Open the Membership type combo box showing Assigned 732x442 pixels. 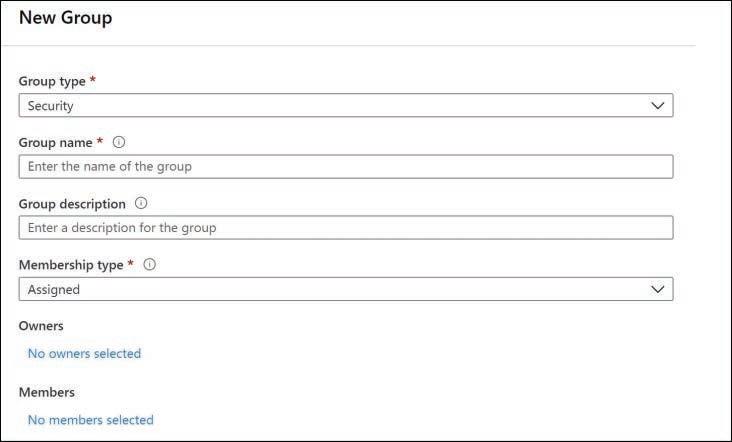click(x=345, y=289)
